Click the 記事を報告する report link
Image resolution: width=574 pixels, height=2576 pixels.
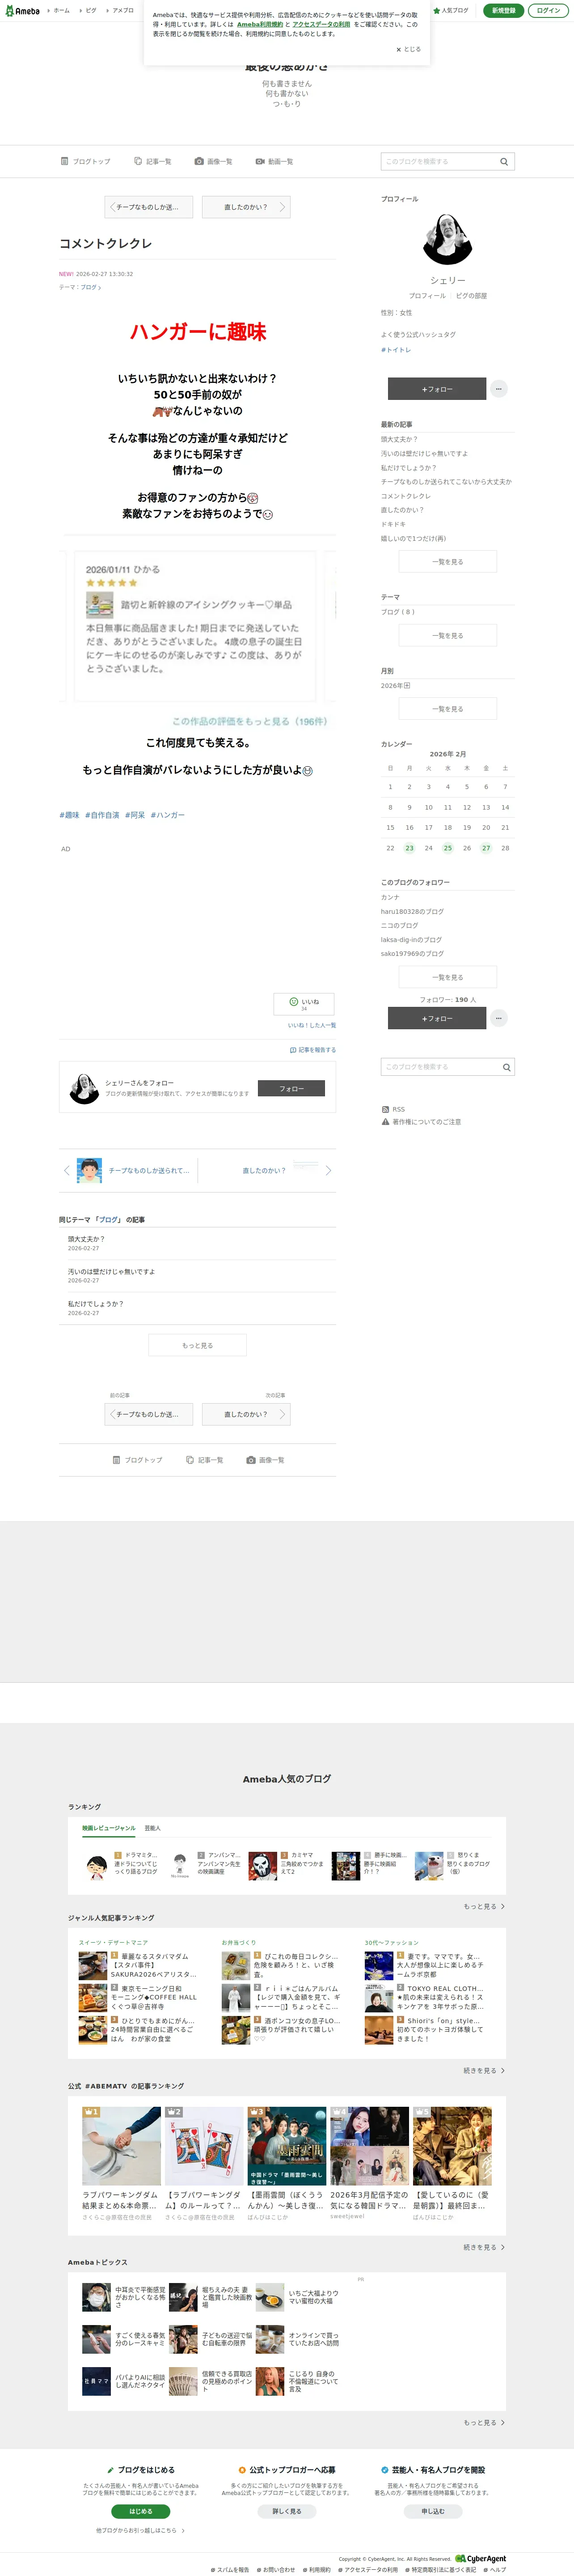(313, 1050)
